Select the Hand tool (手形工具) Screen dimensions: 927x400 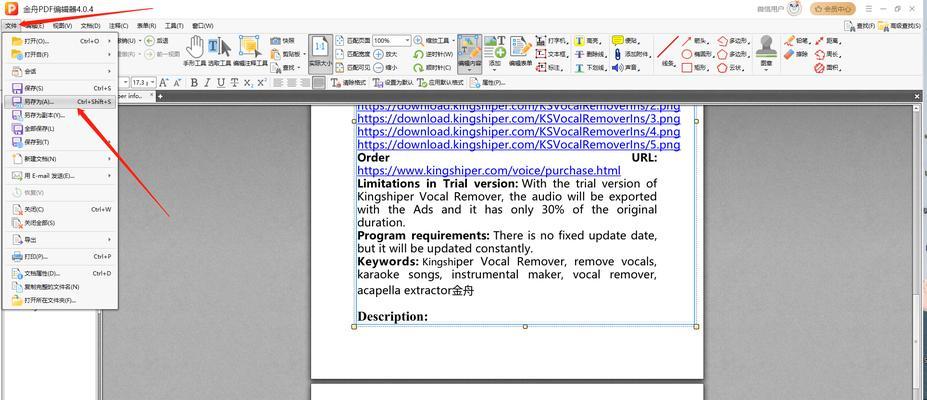(194, 50)
